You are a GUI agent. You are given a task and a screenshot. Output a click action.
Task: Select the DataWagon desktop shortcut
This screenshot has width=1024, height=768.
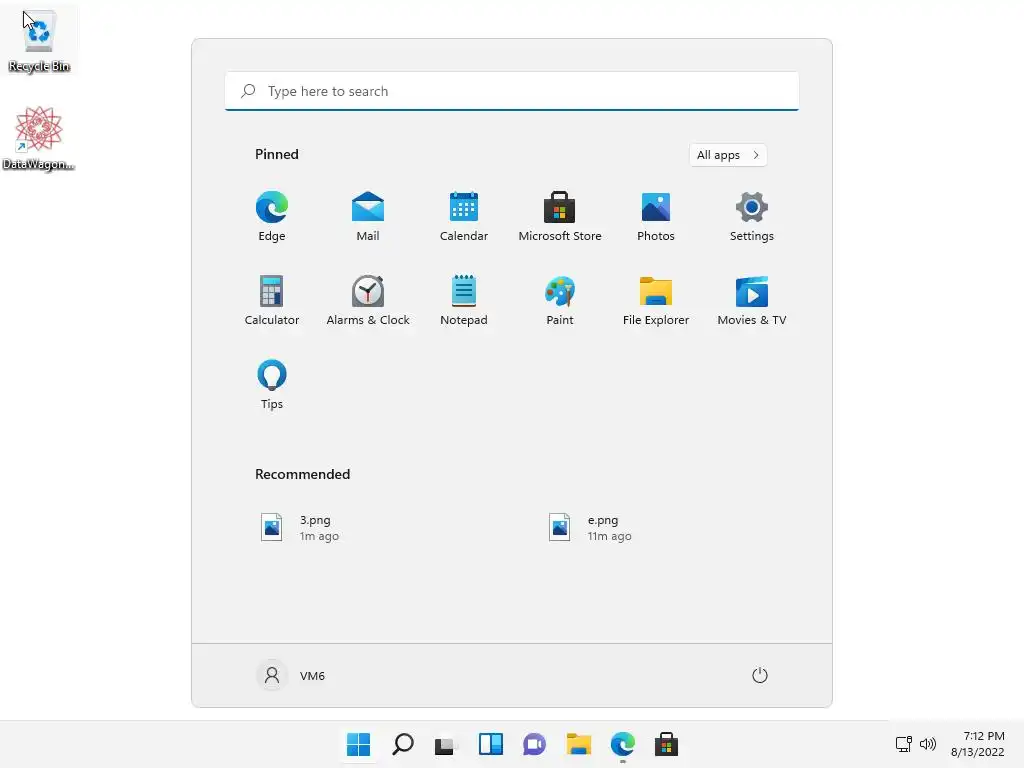[x=39, y=138]
